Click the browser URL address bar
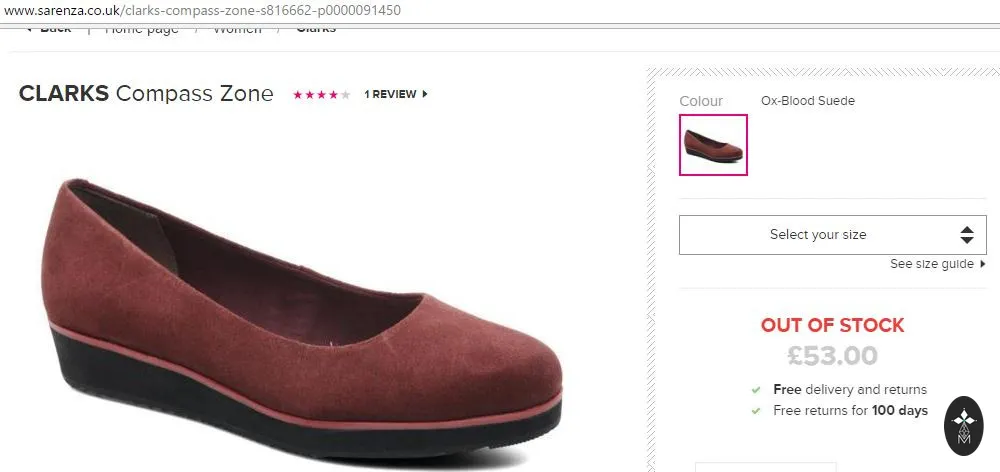The height and width of the screenshot is (472, 1000). pyautogui.click(x=500, y=11)
